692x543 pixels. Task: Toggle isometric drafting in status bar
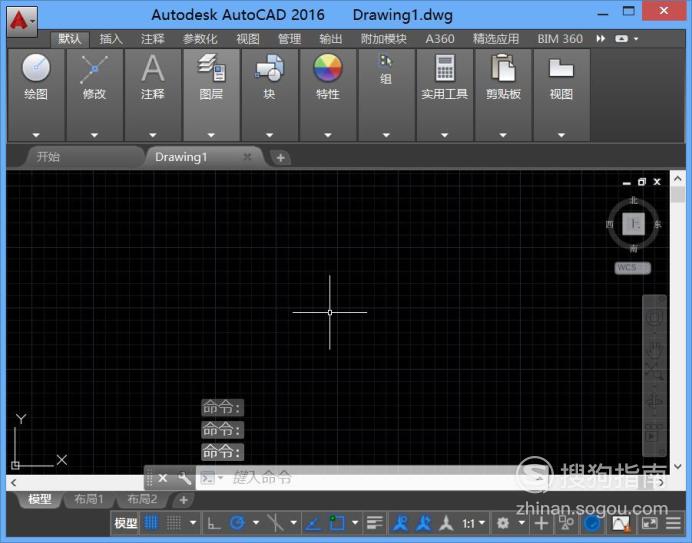275,524
